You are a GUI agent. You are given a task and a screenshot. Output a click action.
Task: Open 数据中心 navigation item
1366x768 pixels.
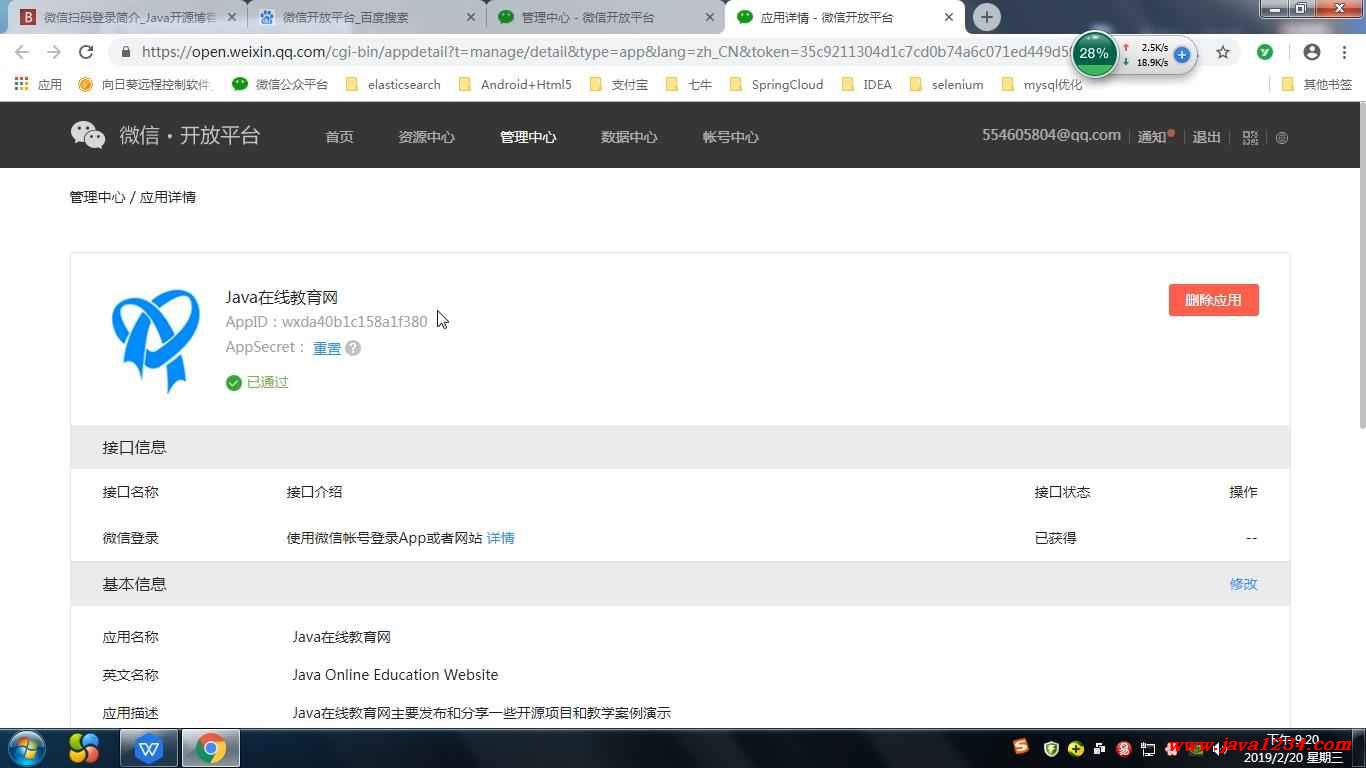[x=629, y=137]
